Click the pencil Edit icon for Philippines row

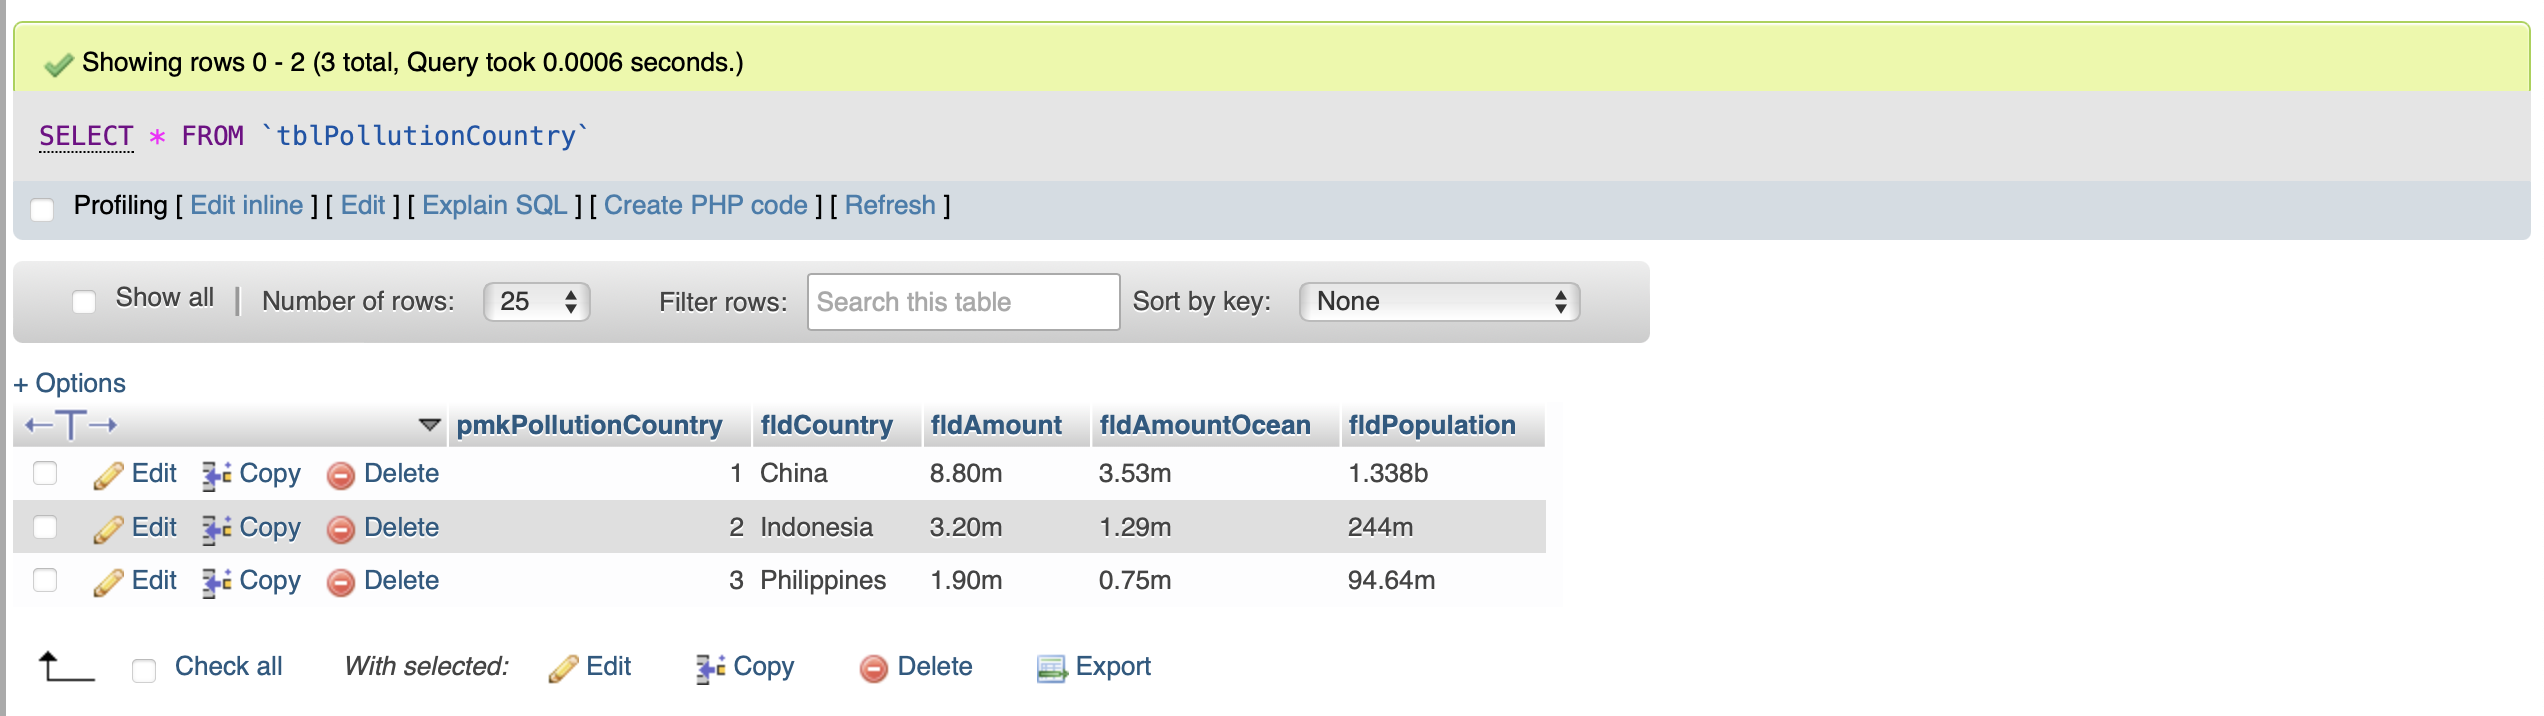point(108,582)
